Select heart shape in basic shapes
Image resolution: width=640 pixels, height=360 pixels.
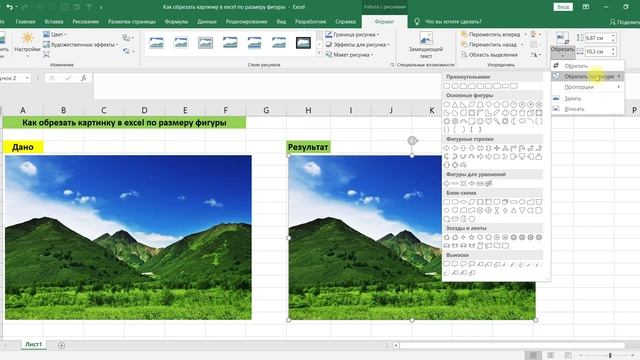[489, 121]
